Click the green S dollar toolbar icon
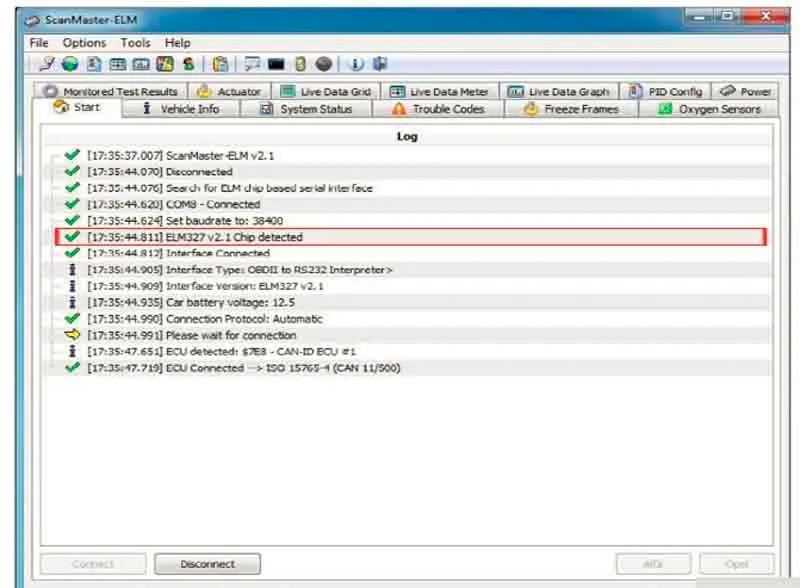 click(189, 64)
